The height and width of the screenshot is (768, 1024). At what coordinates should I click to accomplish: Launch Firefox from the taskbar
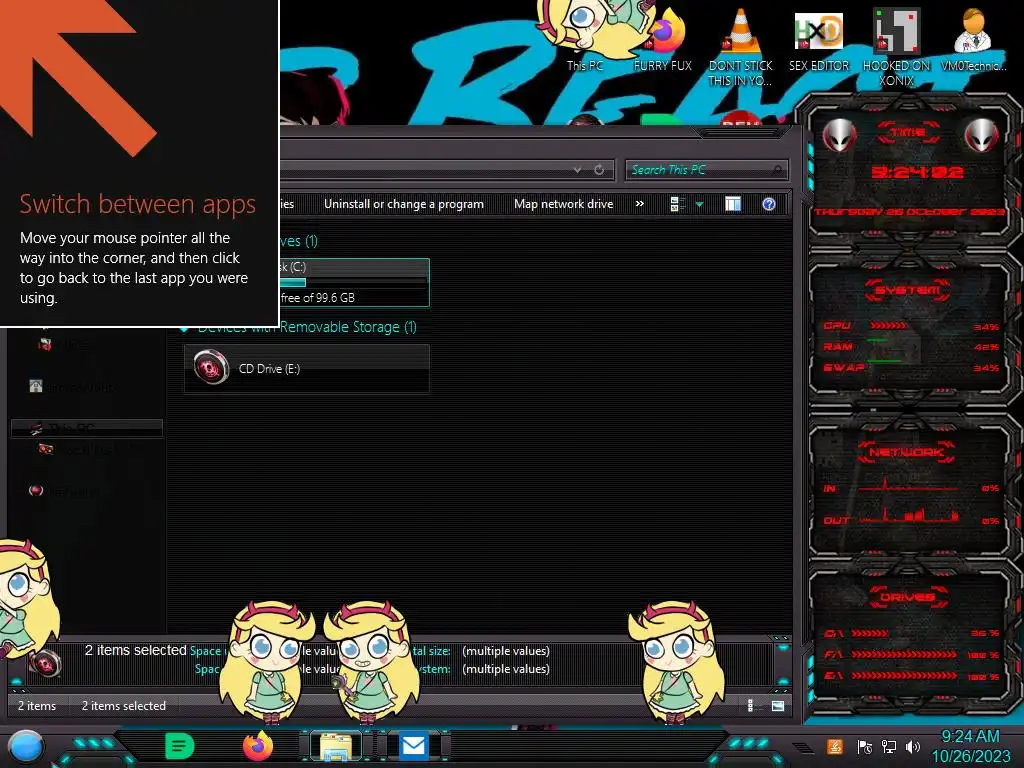coord(258,746)
